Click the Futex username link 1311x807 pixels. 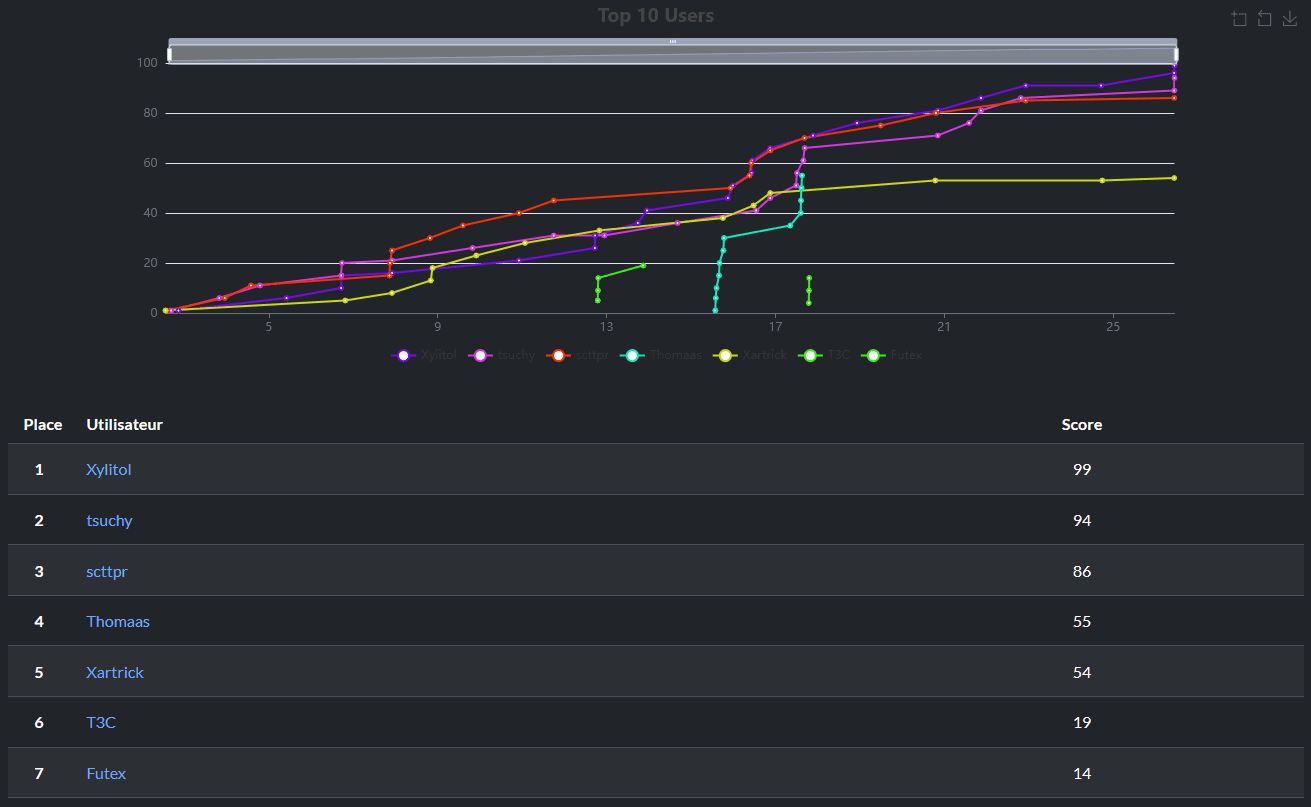pyautogui.click(x=106, y=774)
